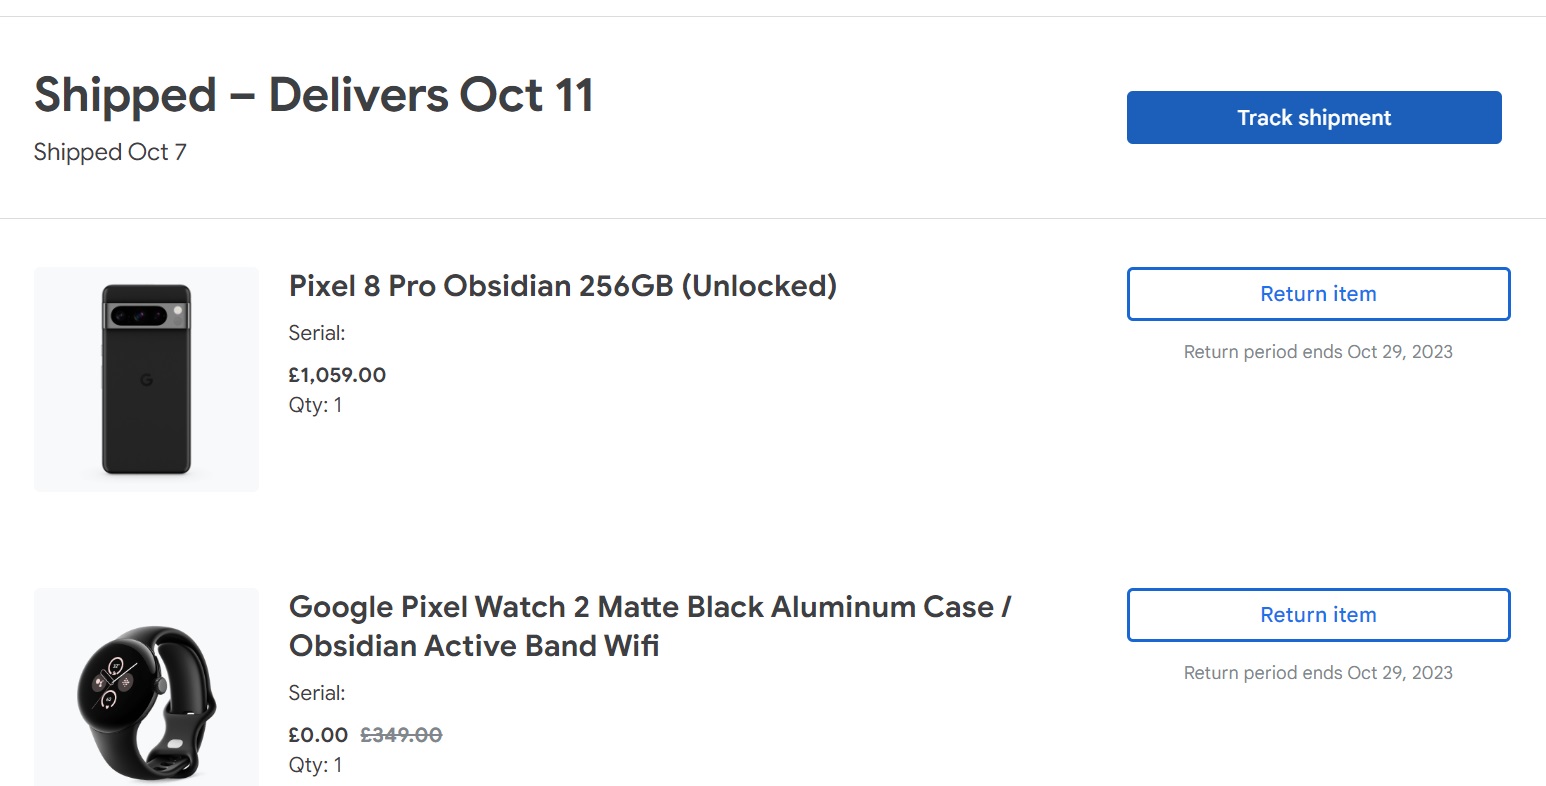Open the Pixel Watch 2 product thumbnail
Screen dimensions: 1546x786
146,690
